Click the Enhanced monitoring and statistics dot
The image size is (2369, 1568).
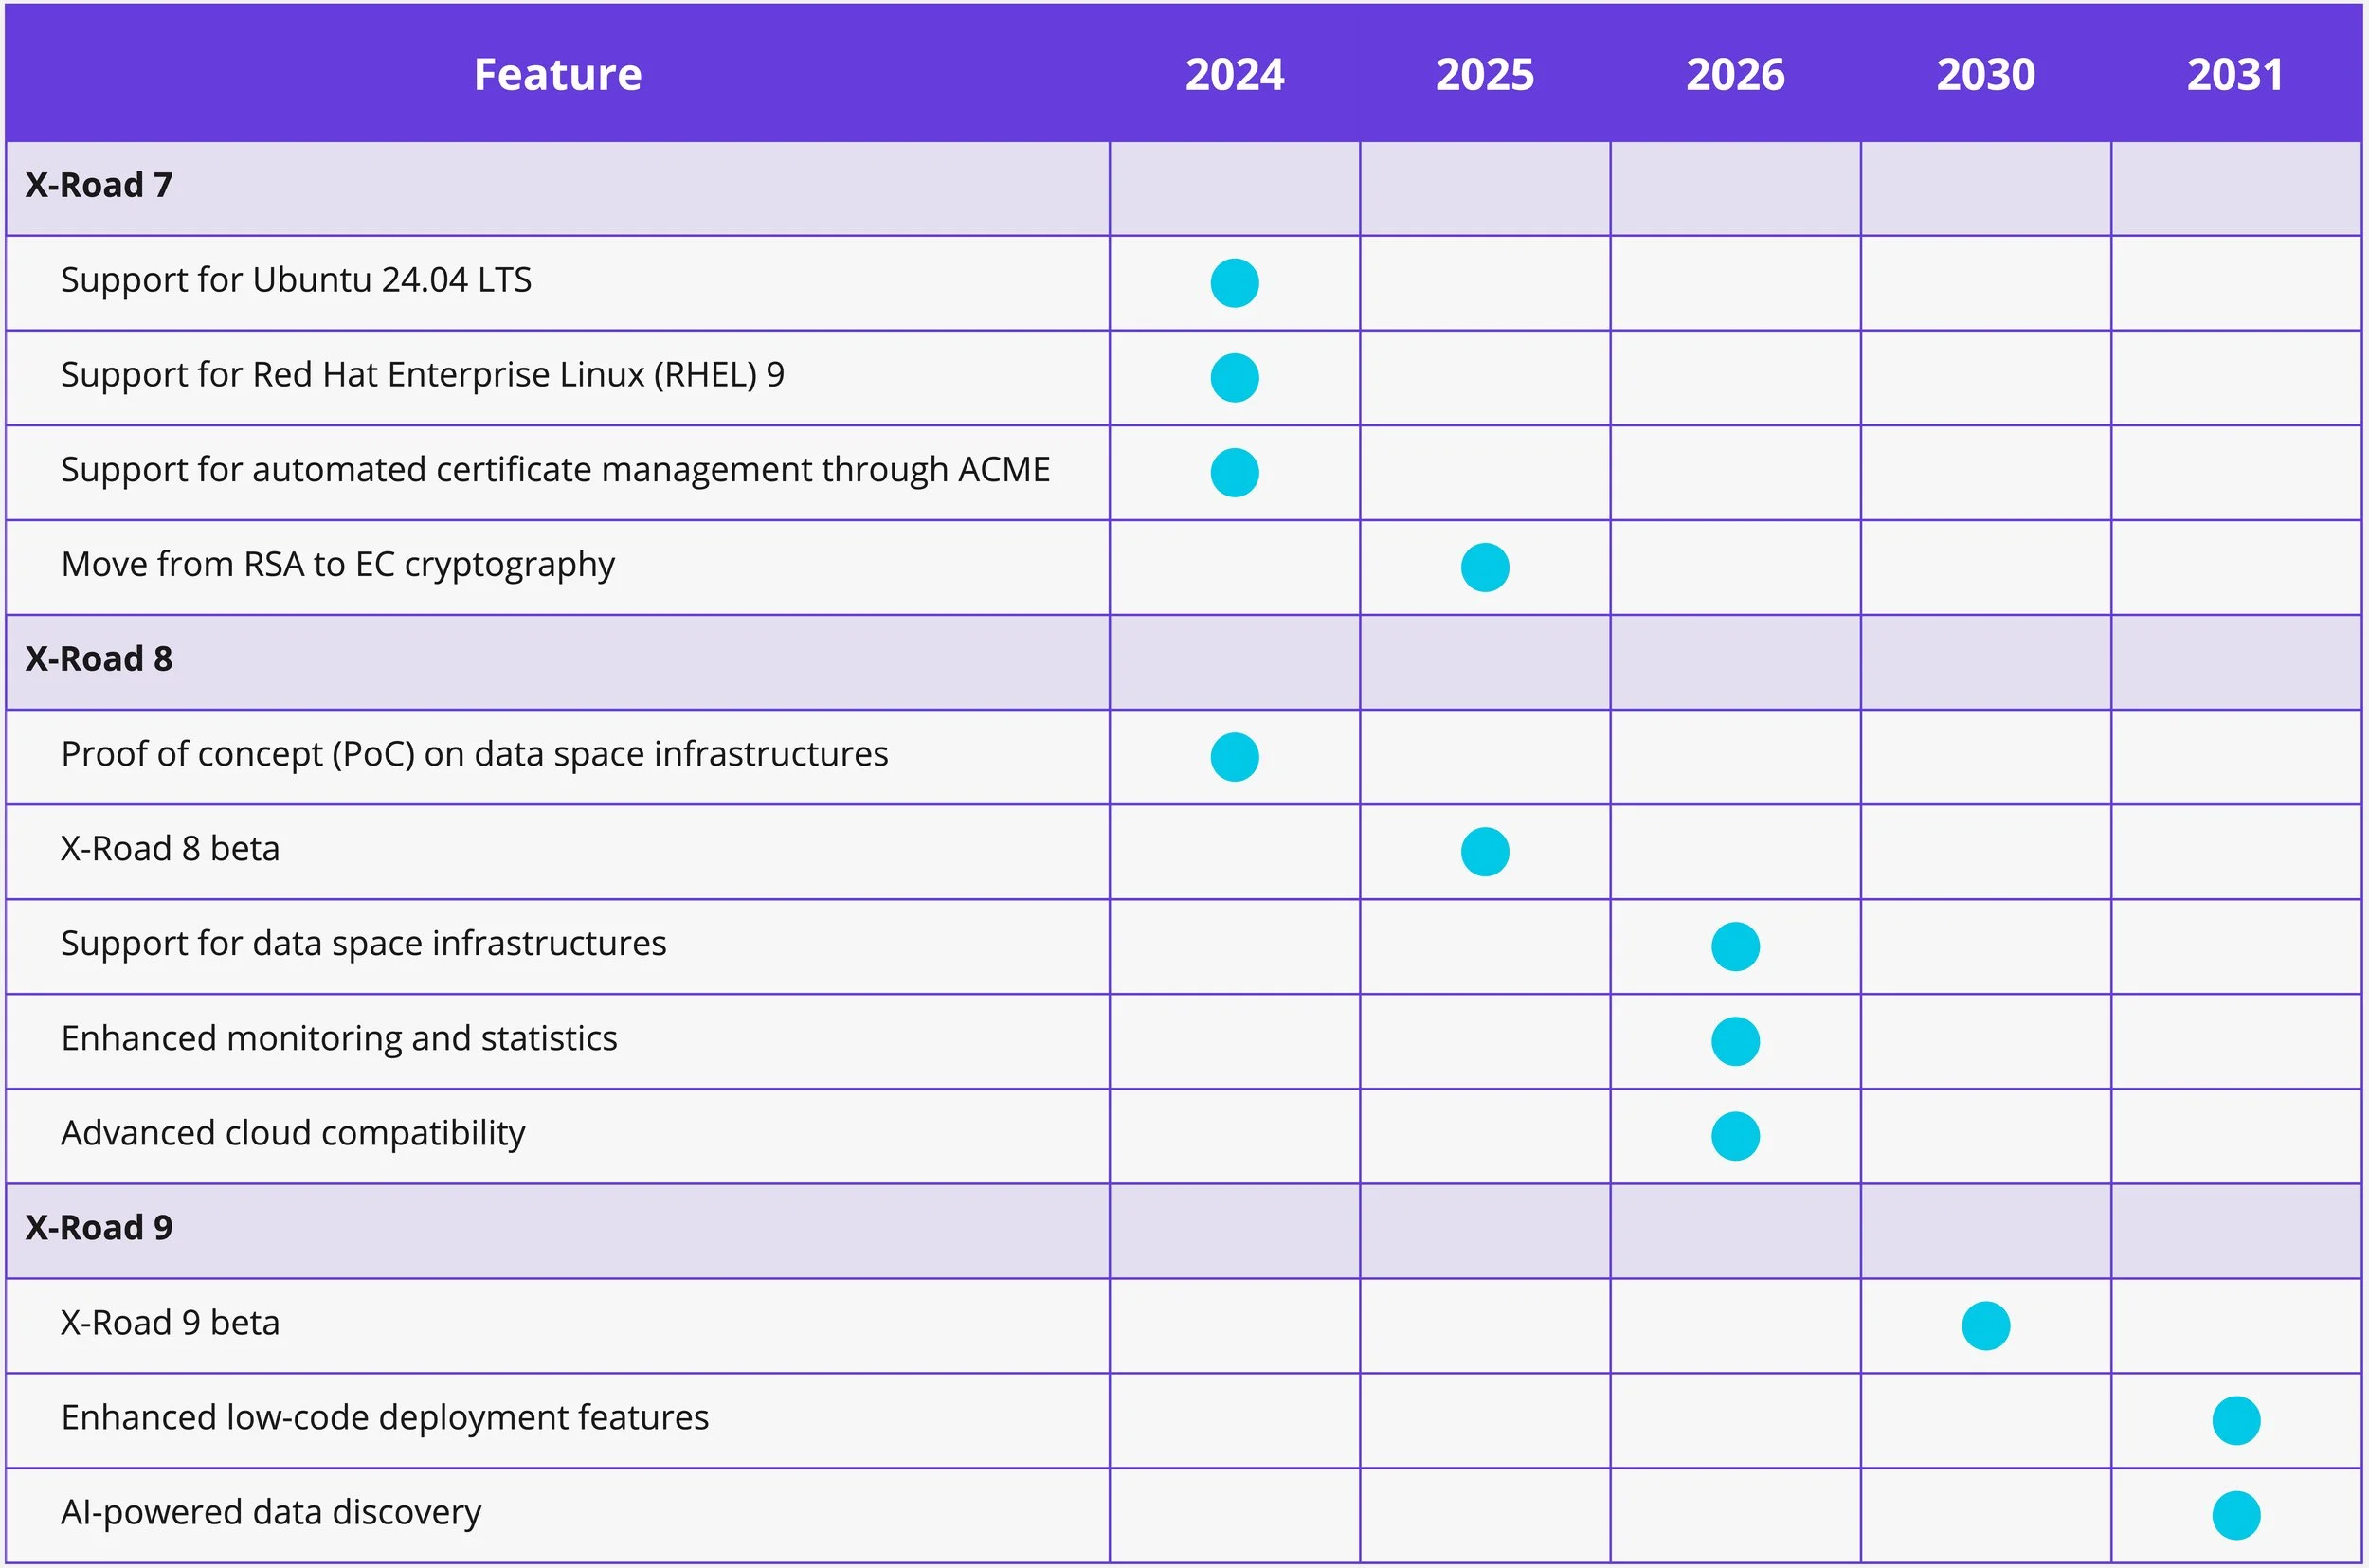coord(1735,1040)
